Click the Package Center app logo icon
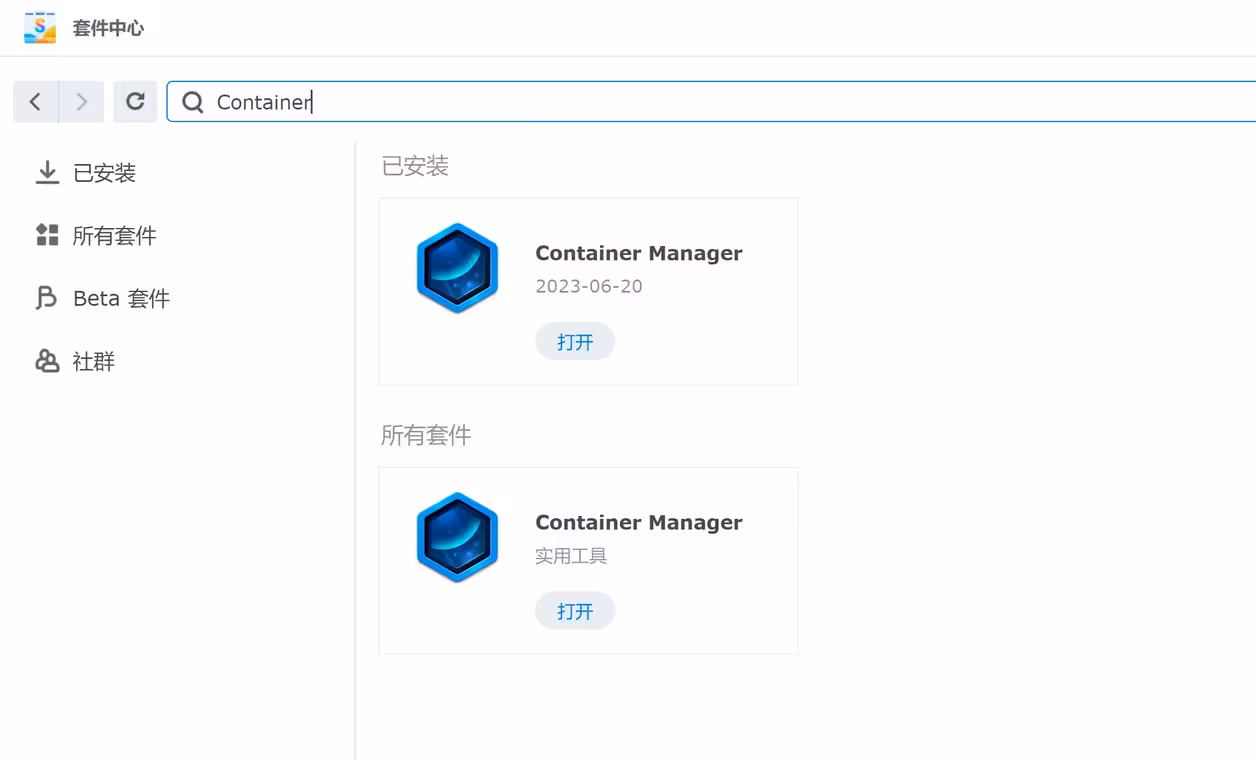Image resolution: width=1256 pixels, height=760 pixels. [x=40, y=27]
